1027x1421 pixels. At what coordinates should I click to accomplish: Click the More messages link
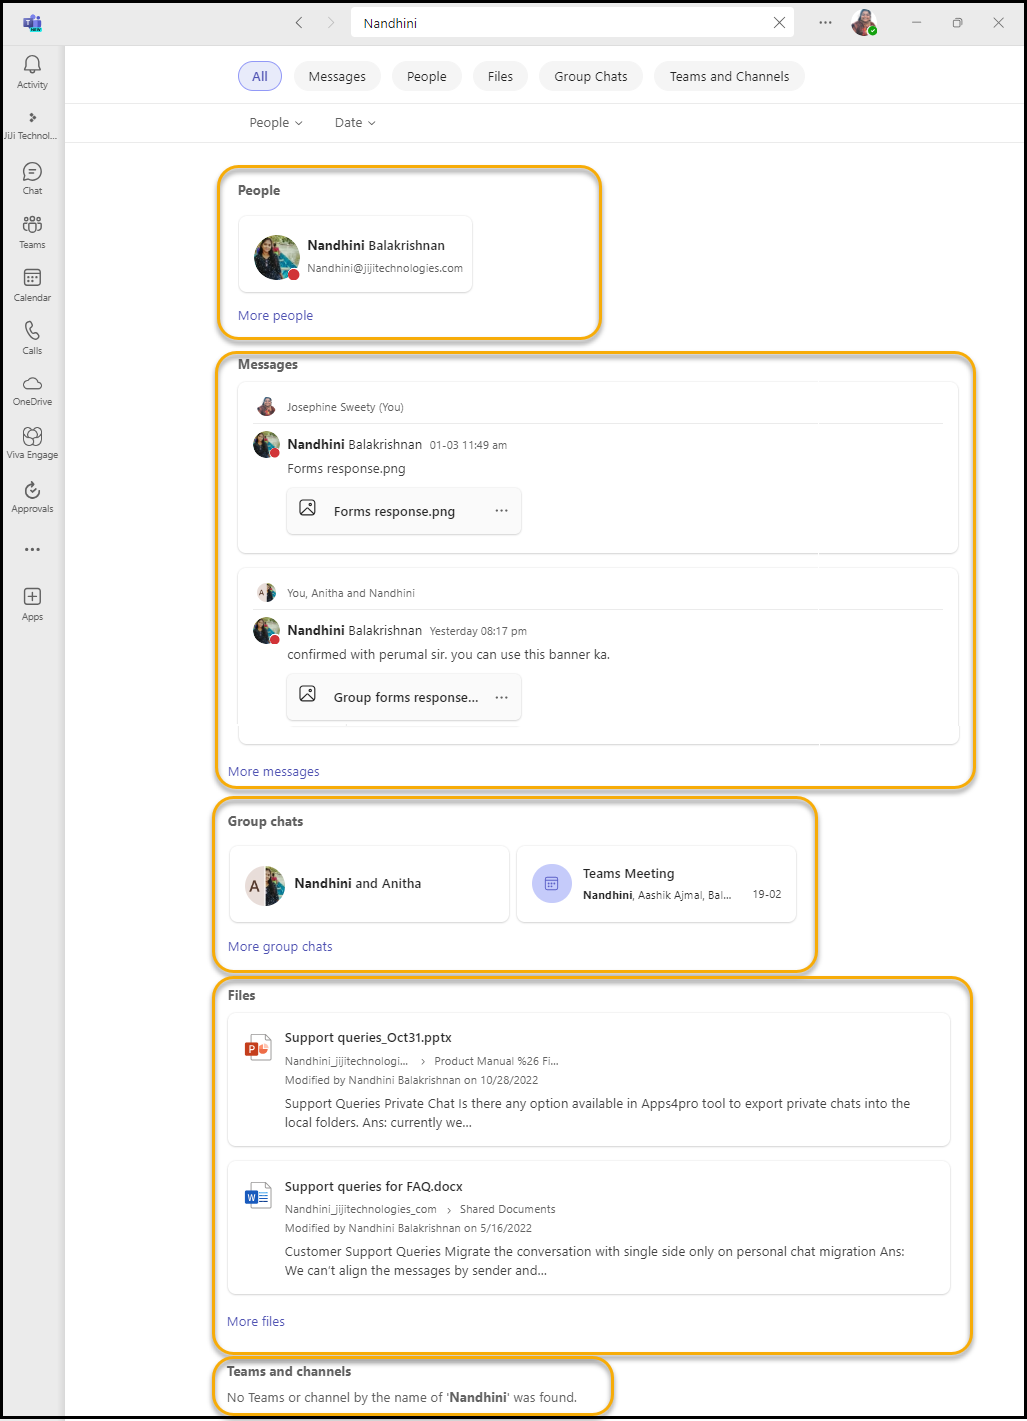point(274,772)
